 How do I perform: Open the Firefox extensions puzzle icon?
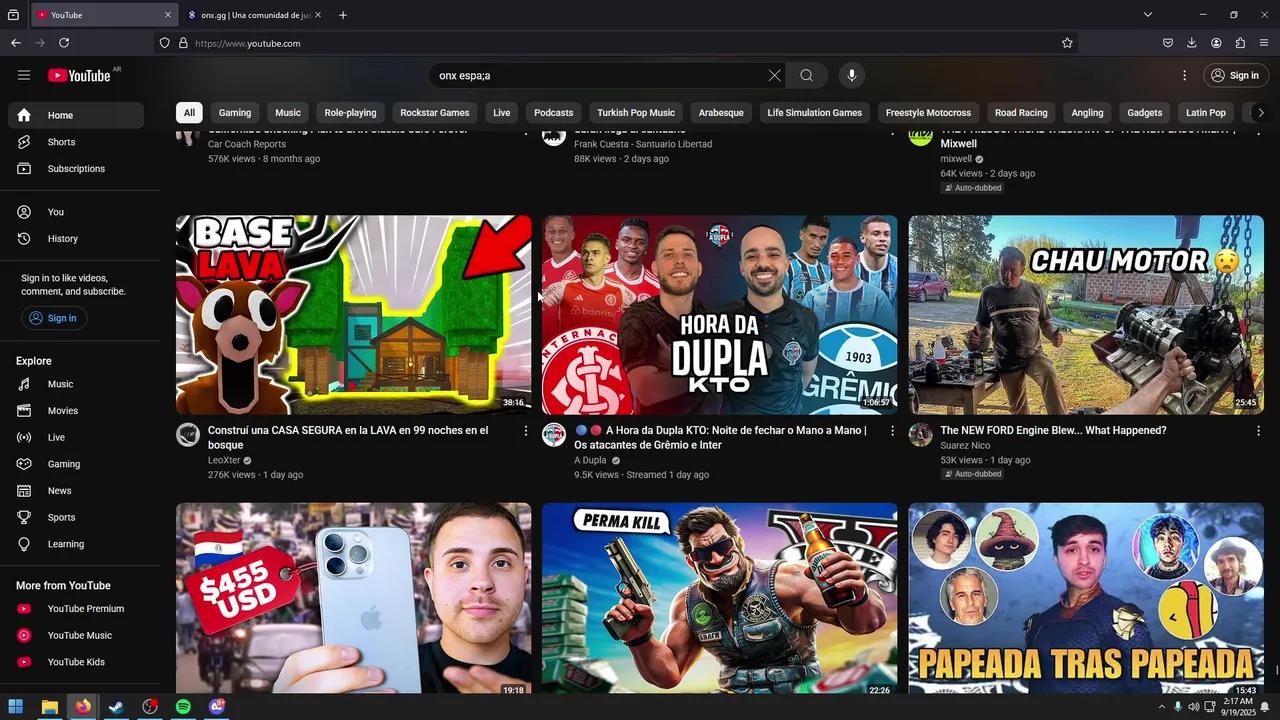(1240, 43)
